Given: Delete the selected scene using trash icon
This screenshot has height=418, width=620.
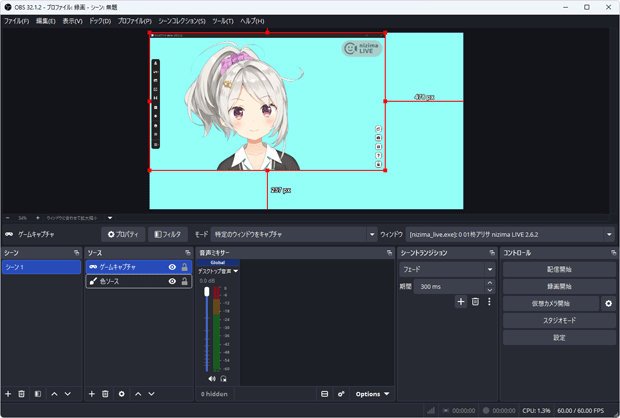Looking at the screenshot, I should click(21, 394).
